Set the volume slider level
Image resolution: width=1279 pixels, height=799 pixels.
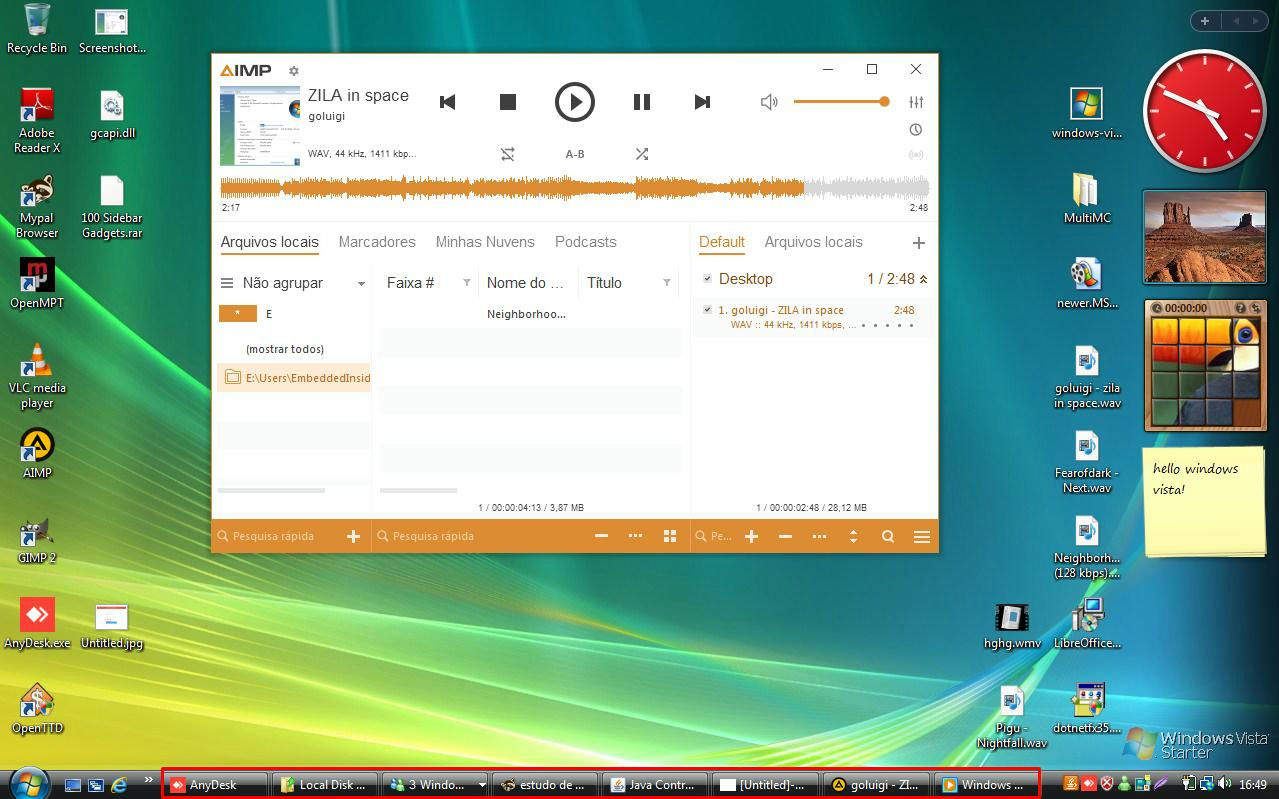pos(842,101)
